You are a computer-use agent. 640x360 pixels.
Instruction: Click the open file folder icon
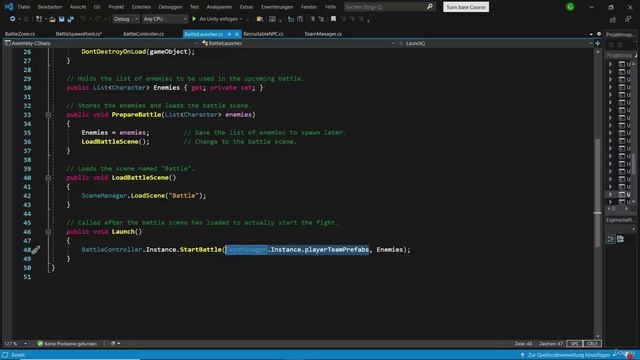pos(53,19)
